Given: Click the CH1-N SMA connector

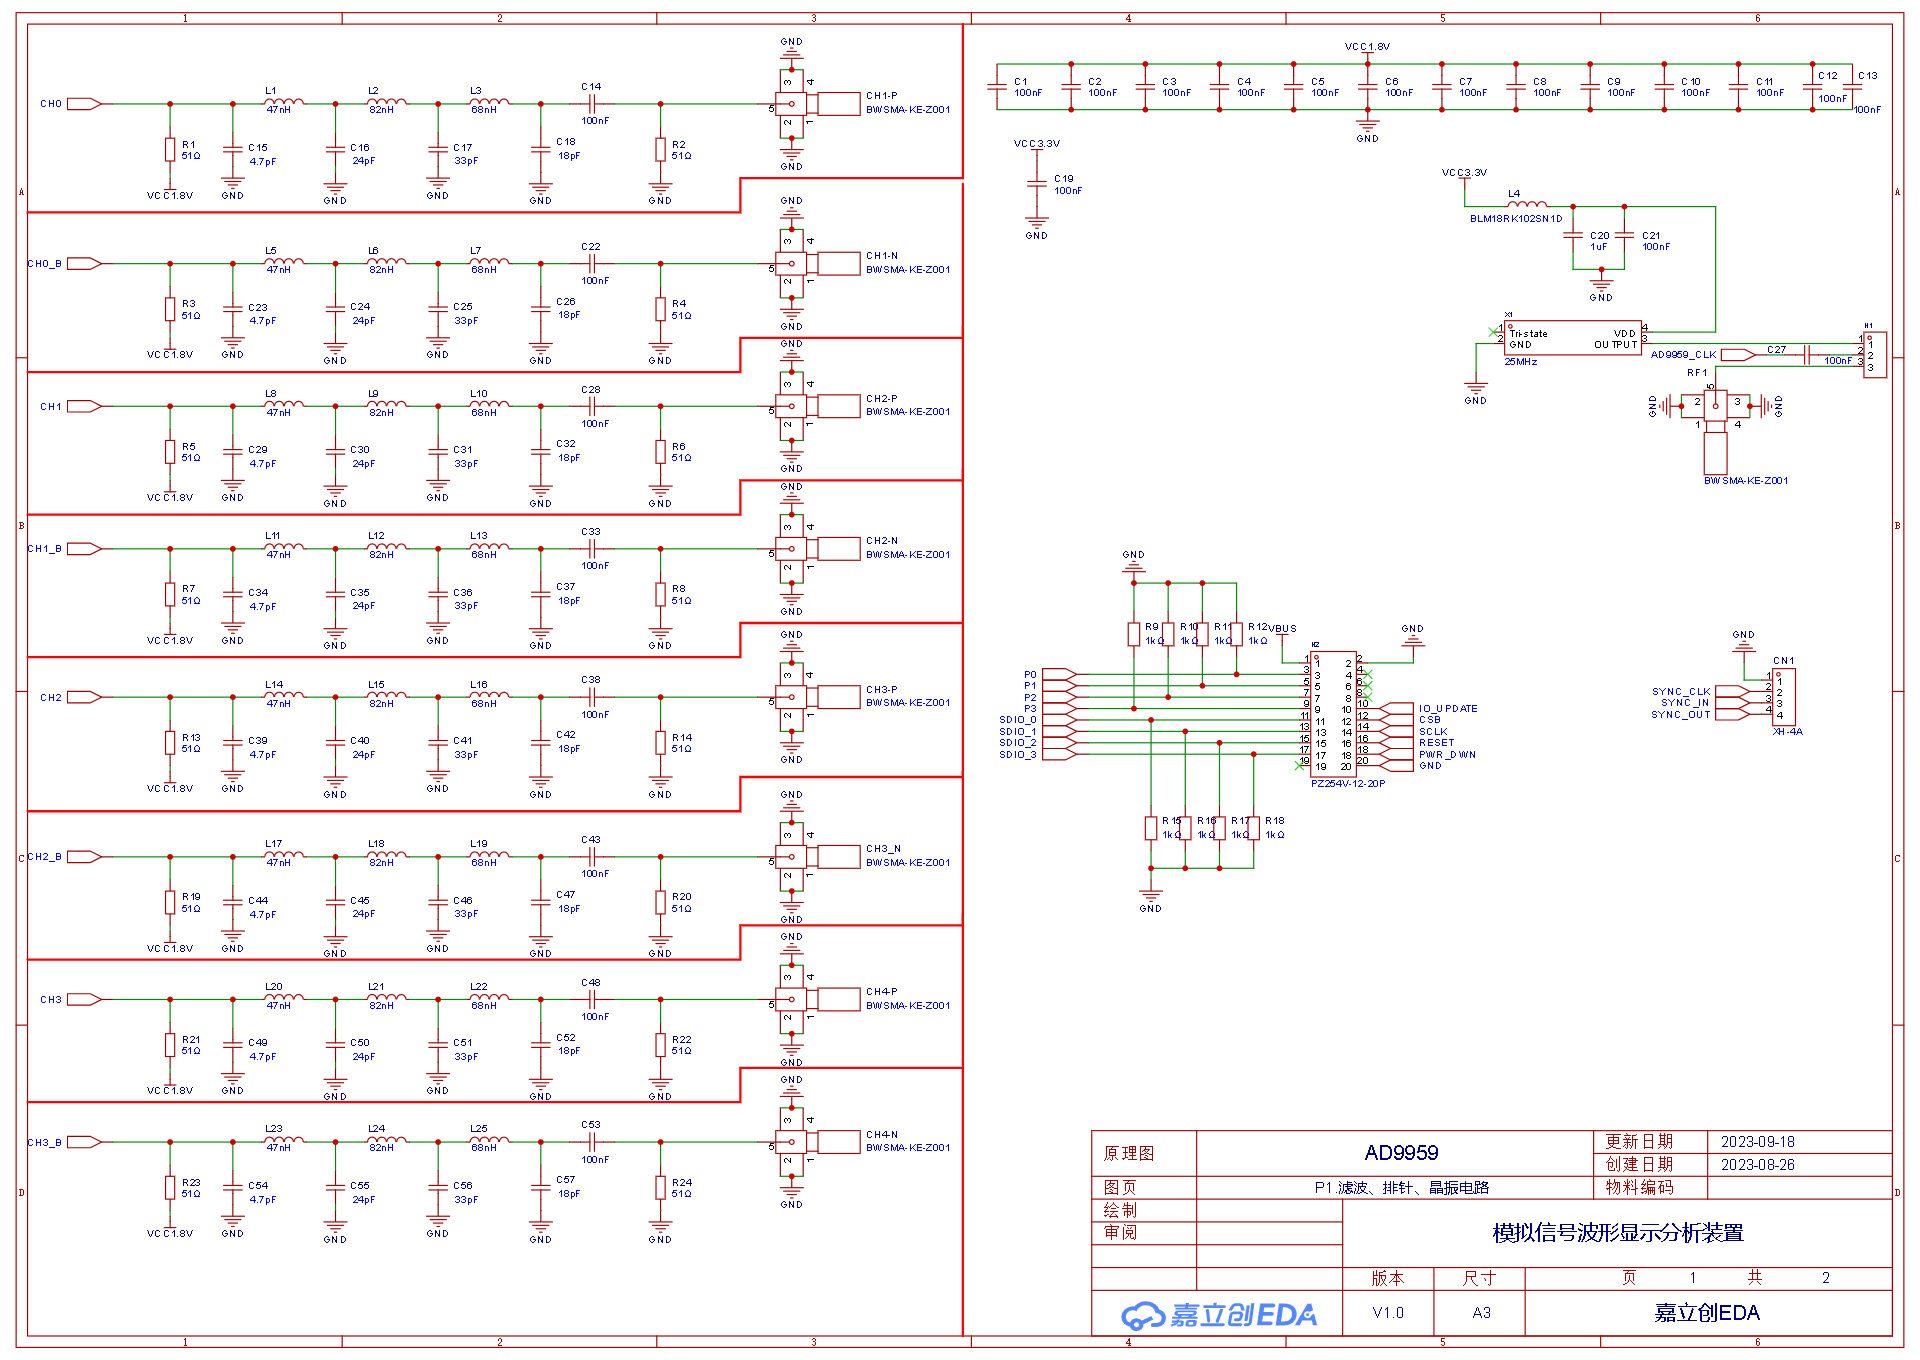Looking at the screenshot, I should [x=818, y=264].
